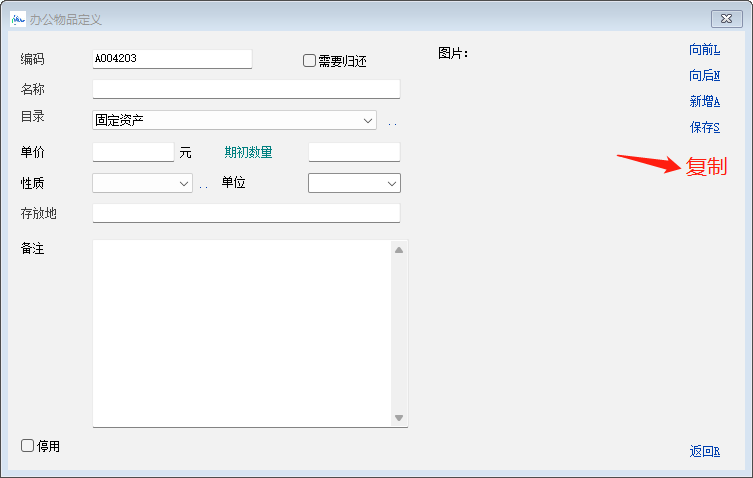Click the browse dots beside 目录 field

tap(392, 123)
